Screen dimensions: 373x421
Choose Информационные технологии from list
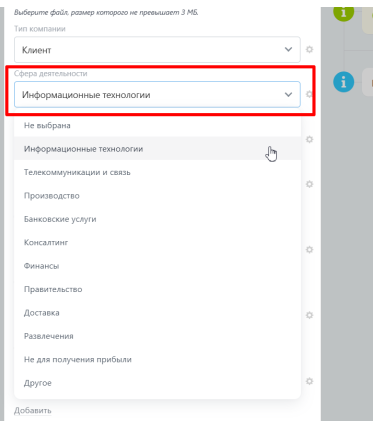click(157, 149)
